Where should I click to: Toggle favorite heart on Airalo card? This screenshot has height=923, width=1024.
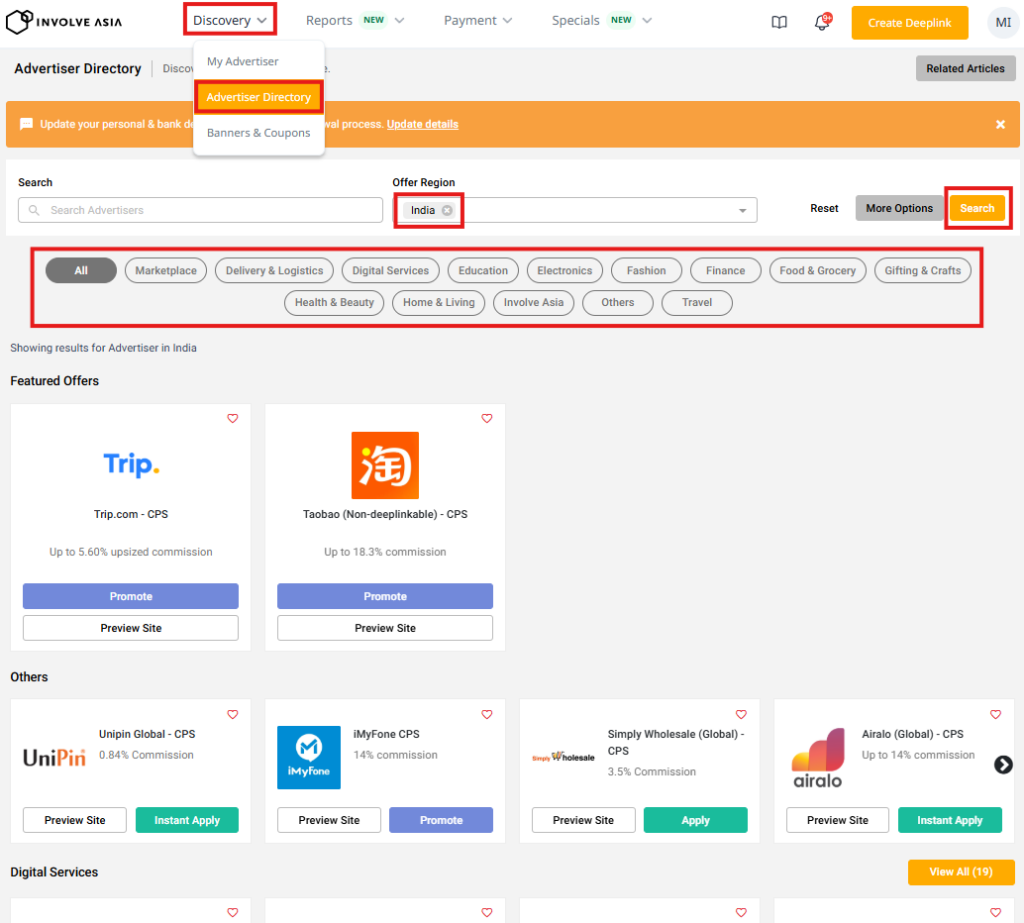(995, 715)
